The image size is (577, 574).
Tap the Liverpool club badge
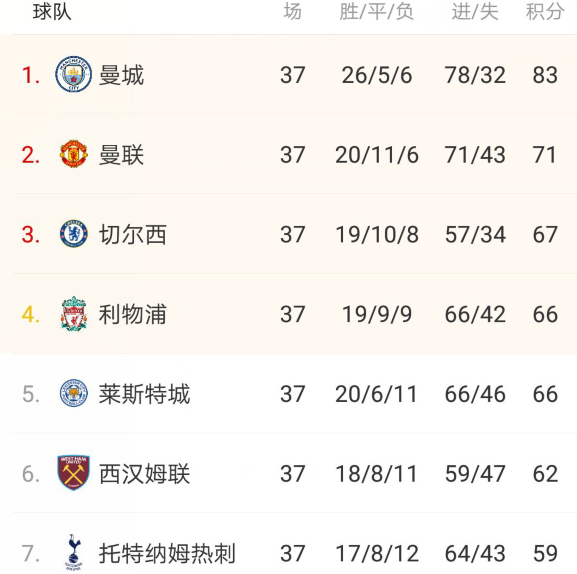coord(74,313)
